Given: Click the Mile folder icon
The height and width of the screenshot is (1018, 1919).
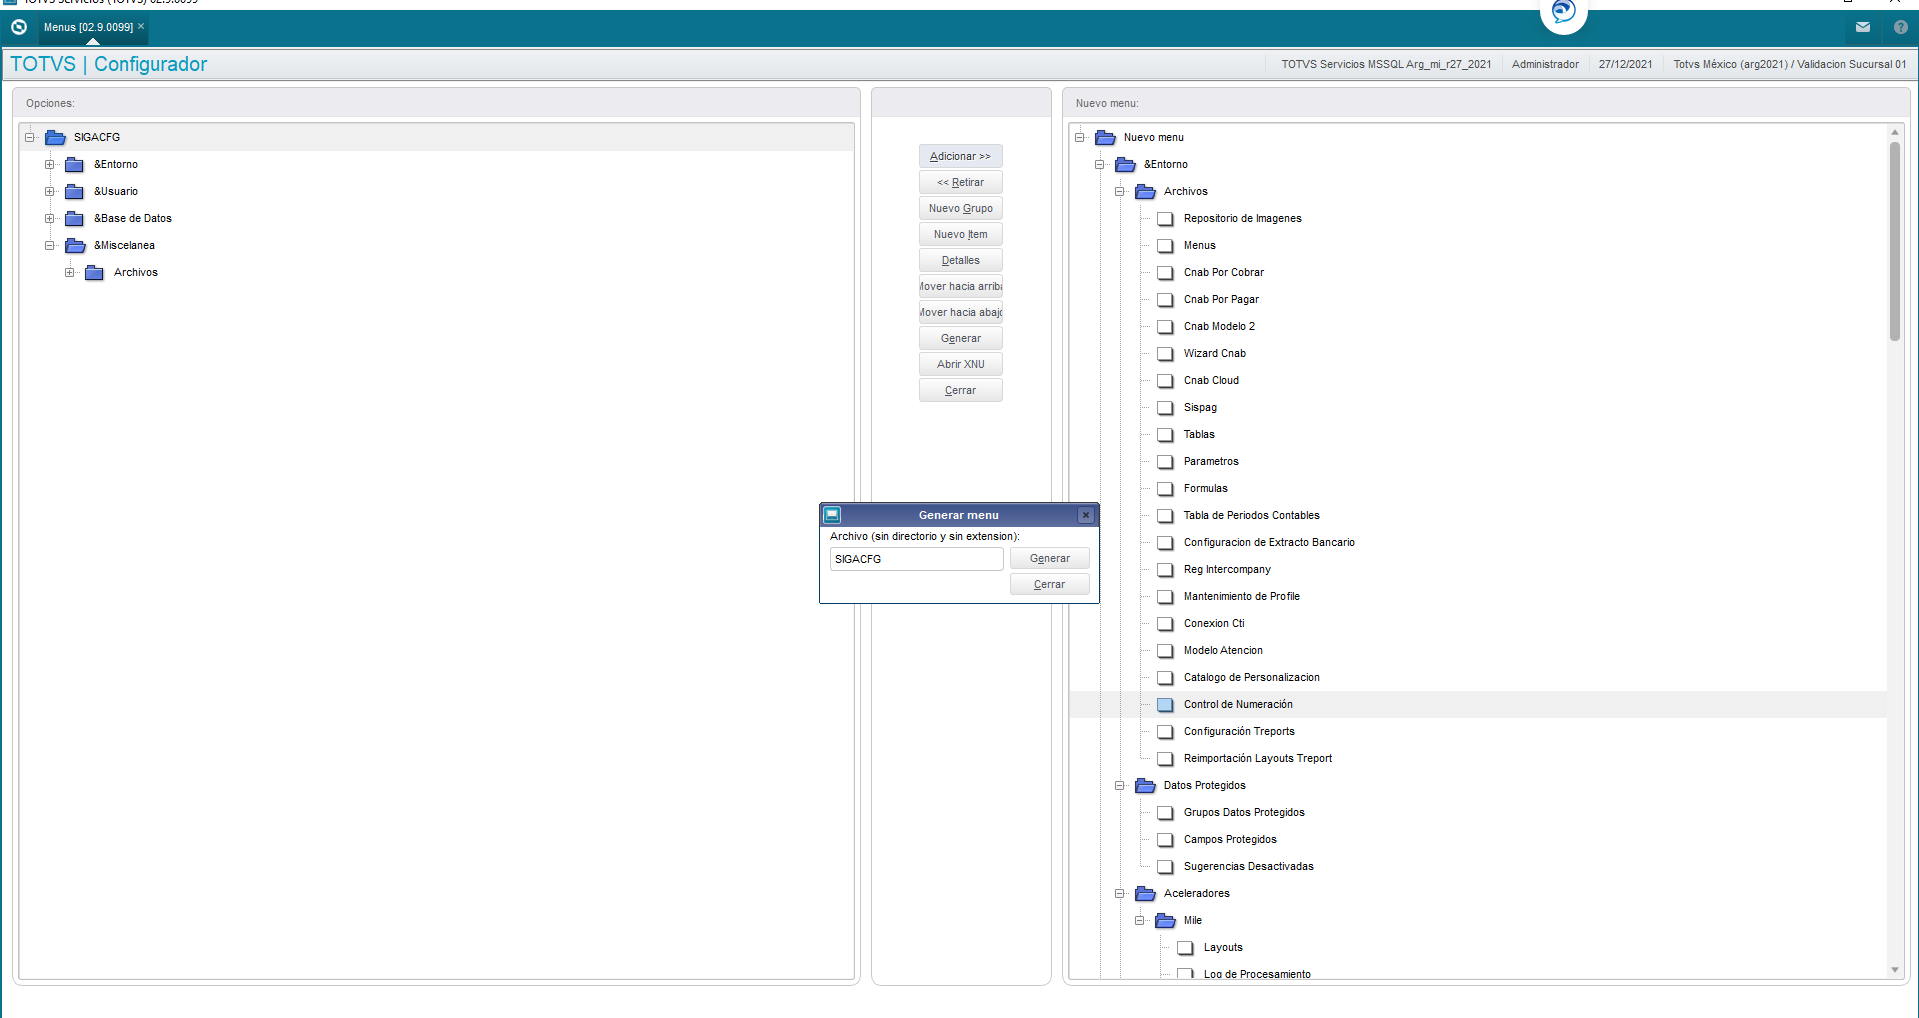Looking at the screenshot, I should point(1165,920).
